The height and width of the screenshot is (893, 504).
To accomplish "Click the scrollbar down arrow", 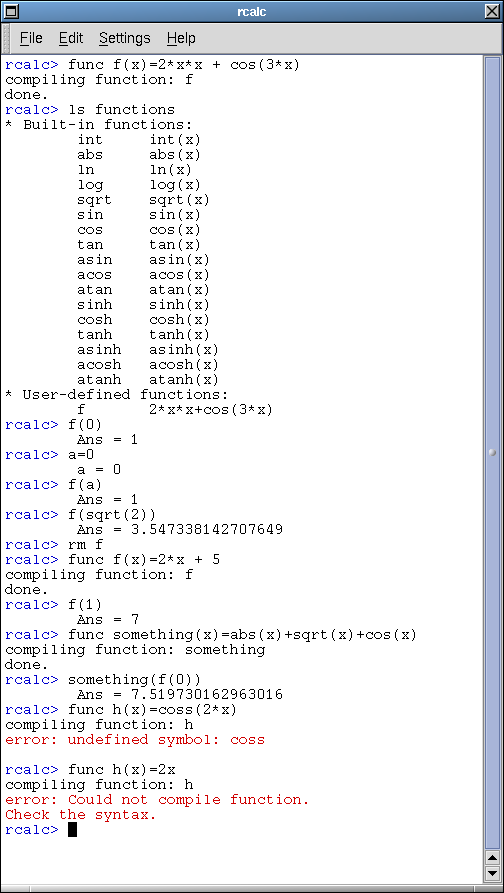I will (492, 872).
